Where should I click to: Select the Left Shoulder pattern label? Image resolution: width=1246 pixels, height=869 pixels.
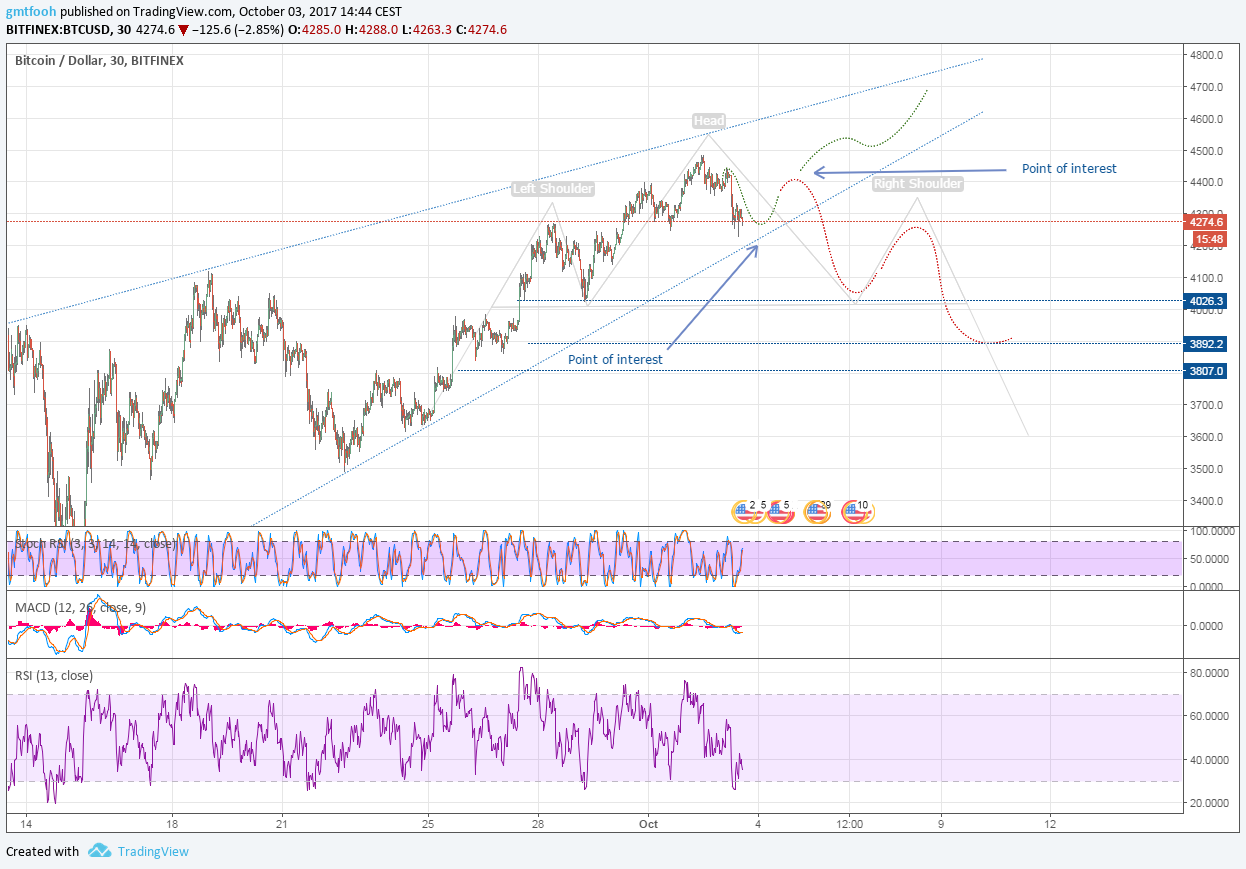[x=553, y=188]
